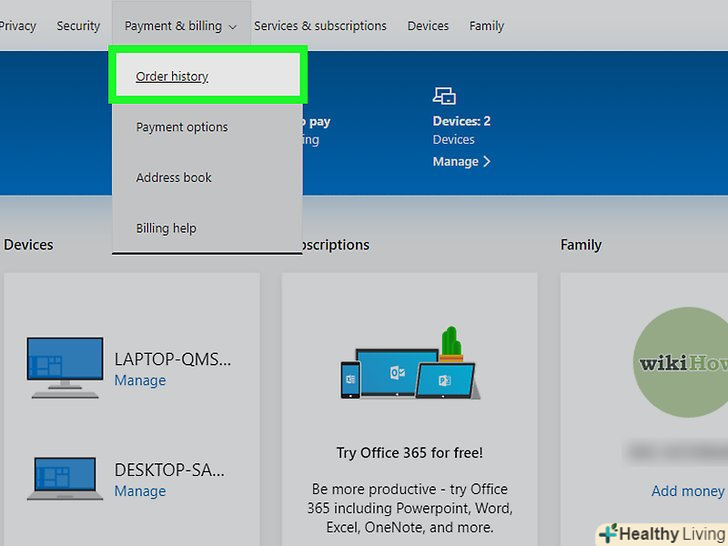The width and height of the screenshot is (728, 546).
Task: Select Billing help menu item
Action: pyautogui.click(x=166, y=228)
